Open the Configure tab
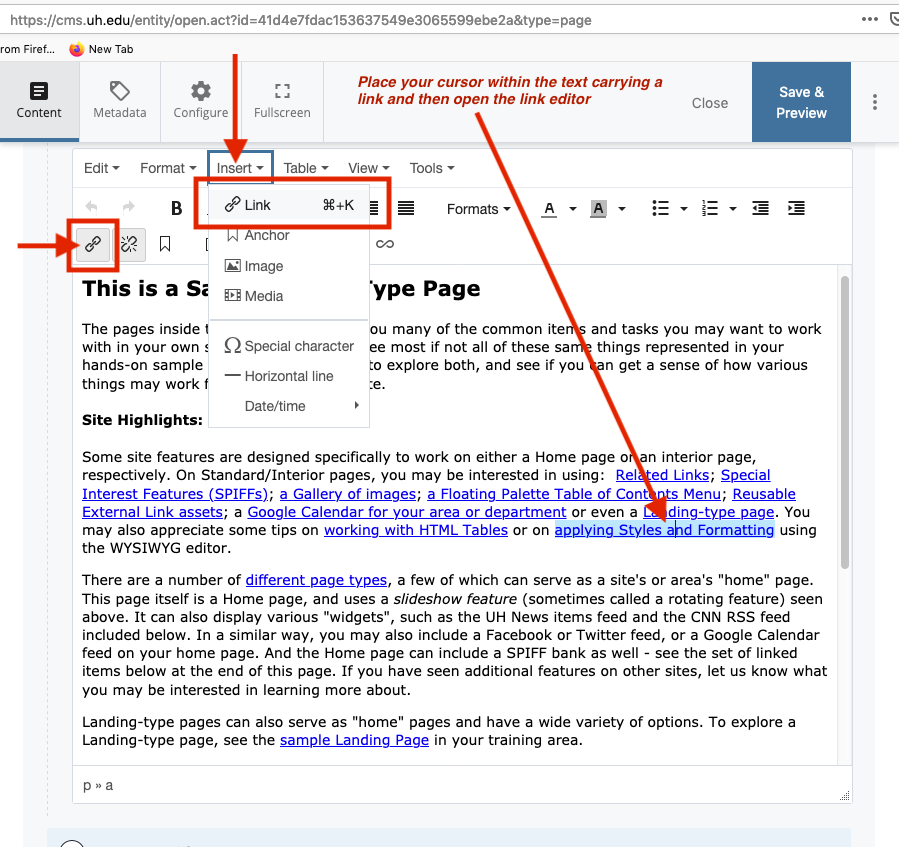 coord(201,101)
